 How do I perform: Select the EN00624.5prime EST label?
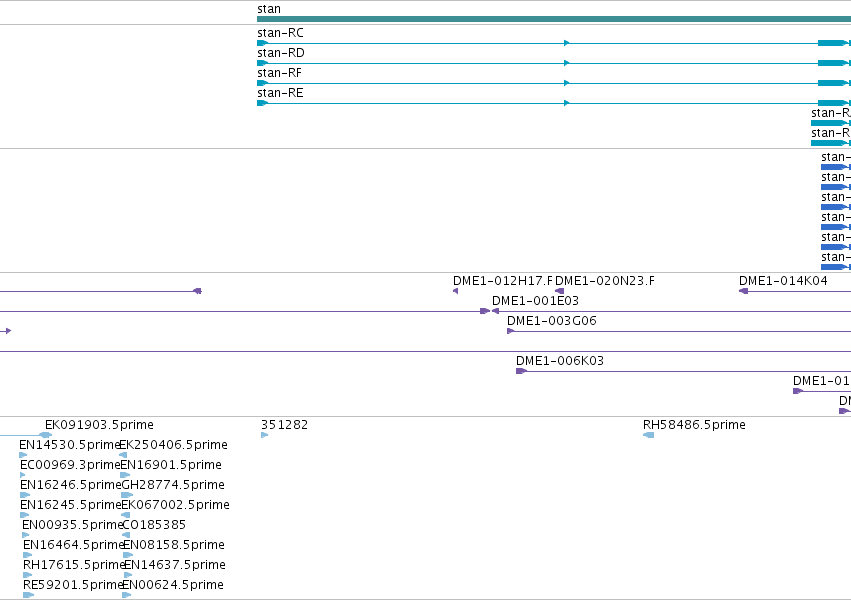[173, 585]
